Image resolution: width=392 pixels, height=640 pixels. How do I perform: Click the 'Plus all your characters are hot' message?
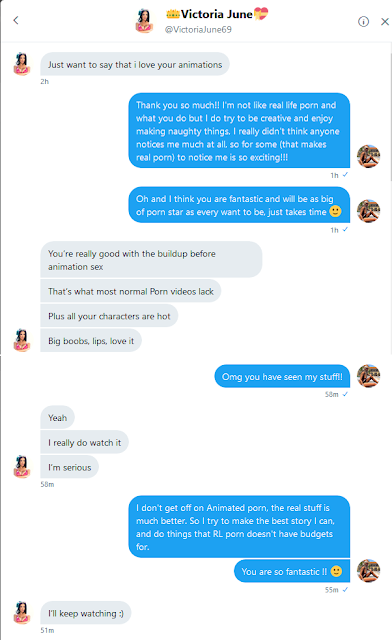tap(109, 316)
